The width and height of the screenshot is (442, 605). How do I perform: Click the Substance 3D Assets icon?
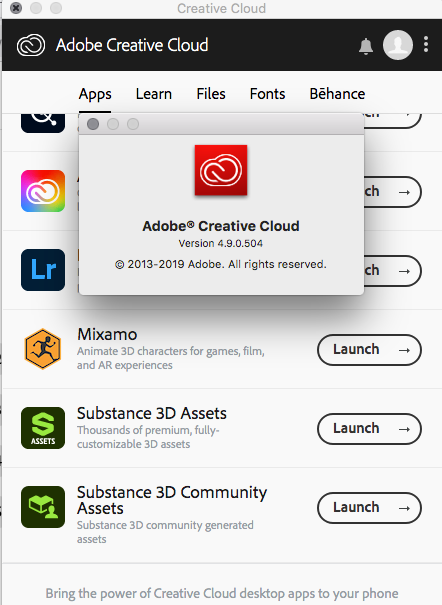pyautogui.click(x=43, y=428)
